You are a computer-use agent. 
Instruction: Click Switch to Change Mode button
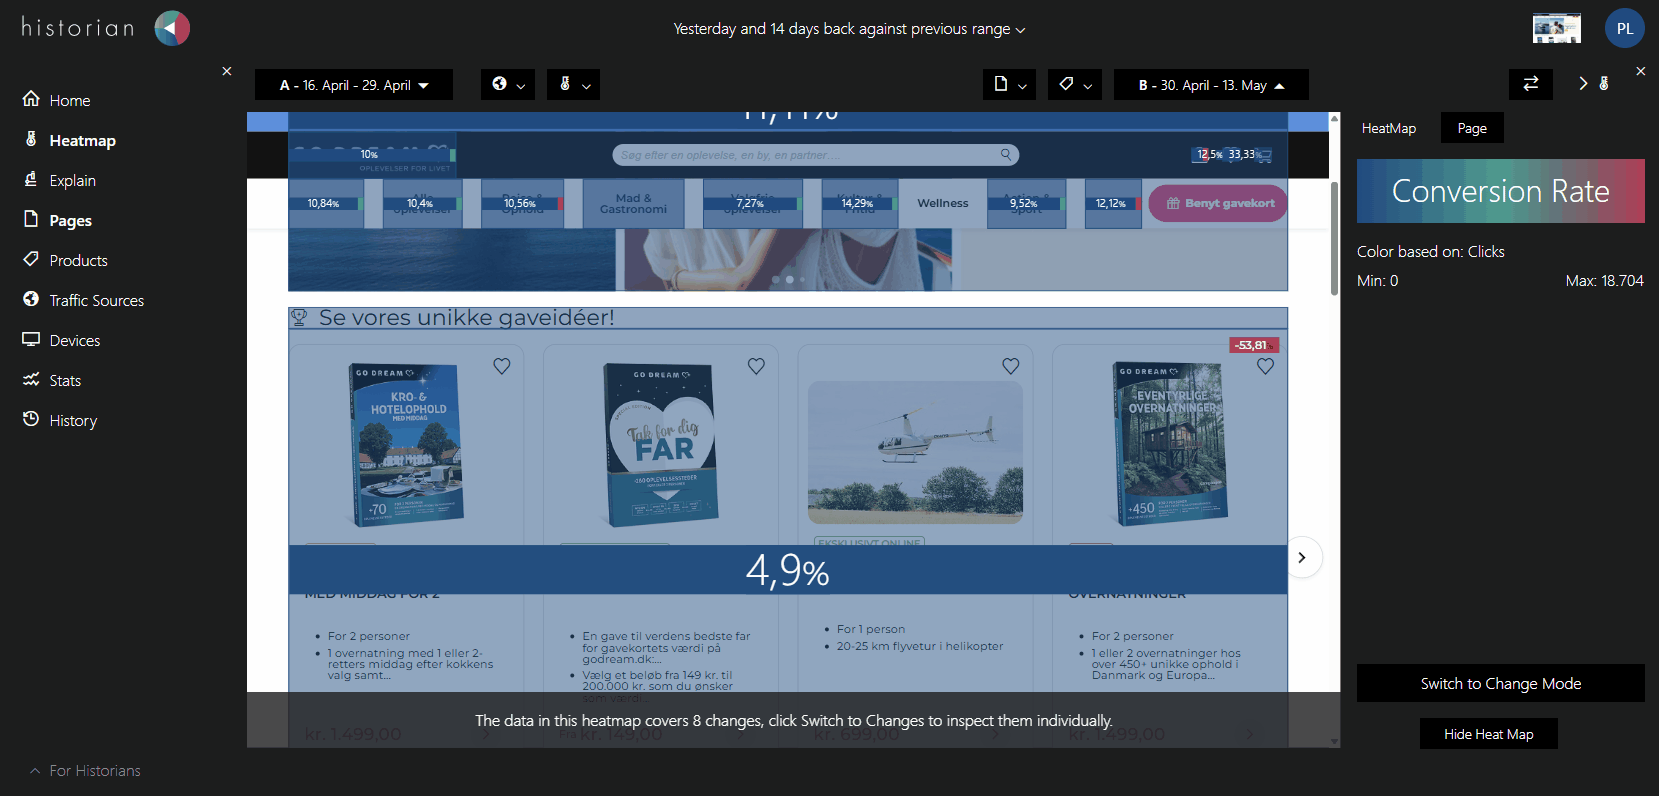[x=1500, y=683]
